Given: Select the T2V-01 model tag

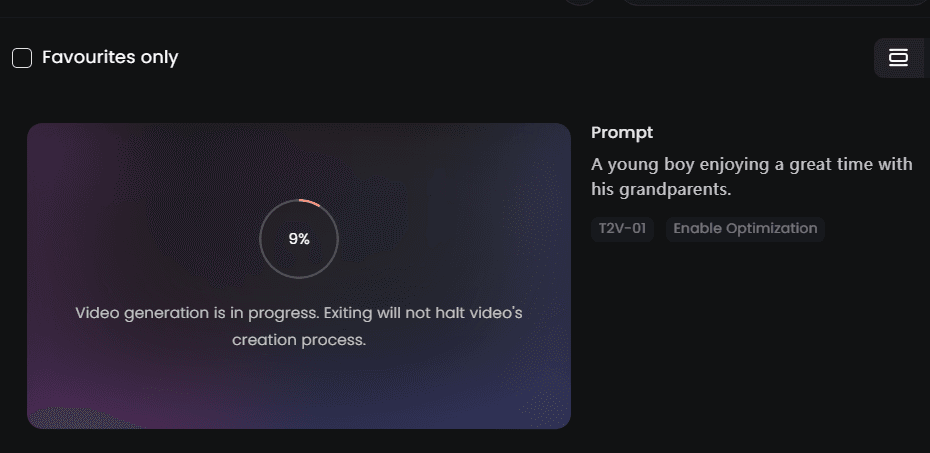Looking at the screenshot, I should (x=622, y=229).
